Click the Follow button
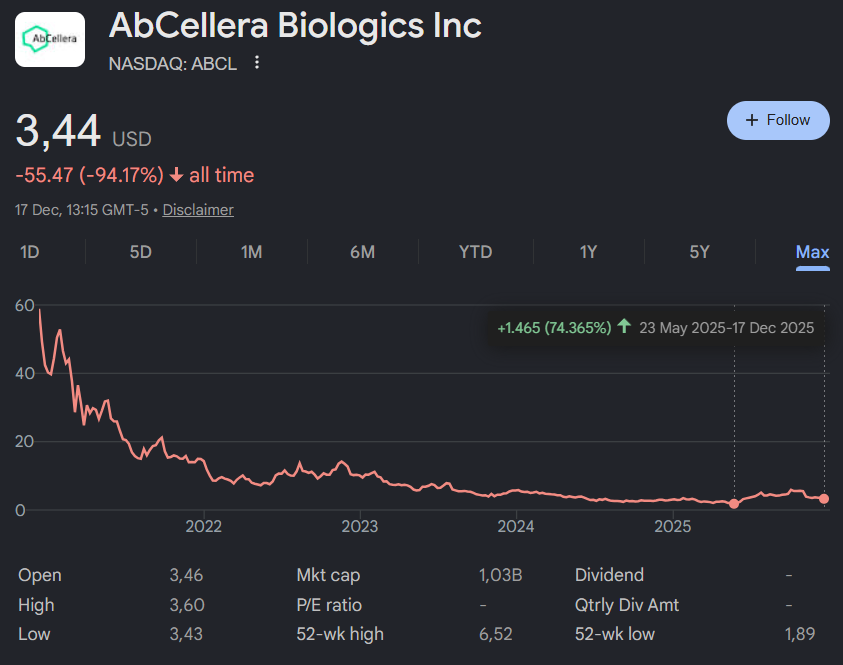The image size is (843, 665). click(778, 120)
